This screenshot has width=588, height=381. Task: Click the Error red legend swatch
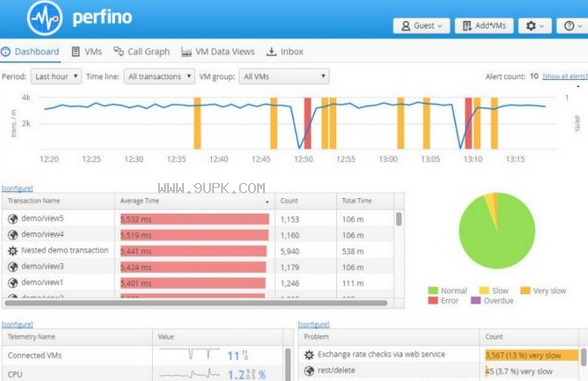pyautogui.click(x=433, y=300)
